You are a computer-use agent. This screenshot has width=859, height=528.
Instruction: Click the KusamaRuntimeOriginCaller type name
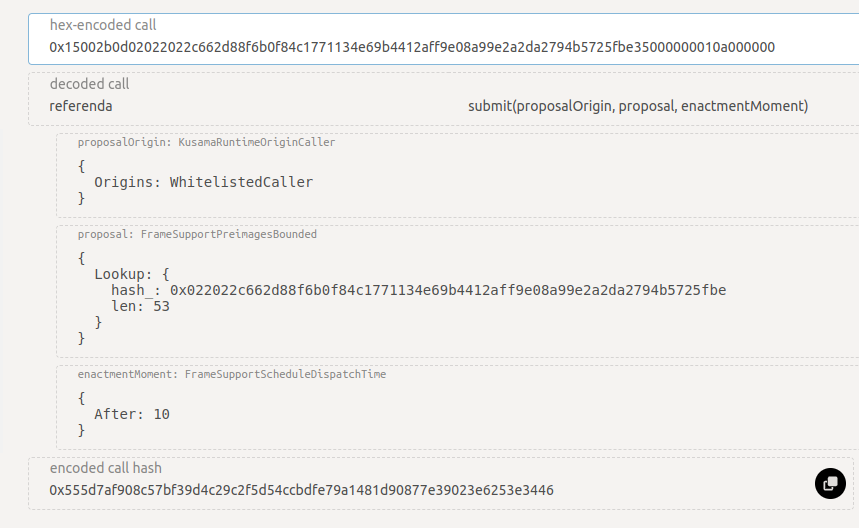point(256,142)
